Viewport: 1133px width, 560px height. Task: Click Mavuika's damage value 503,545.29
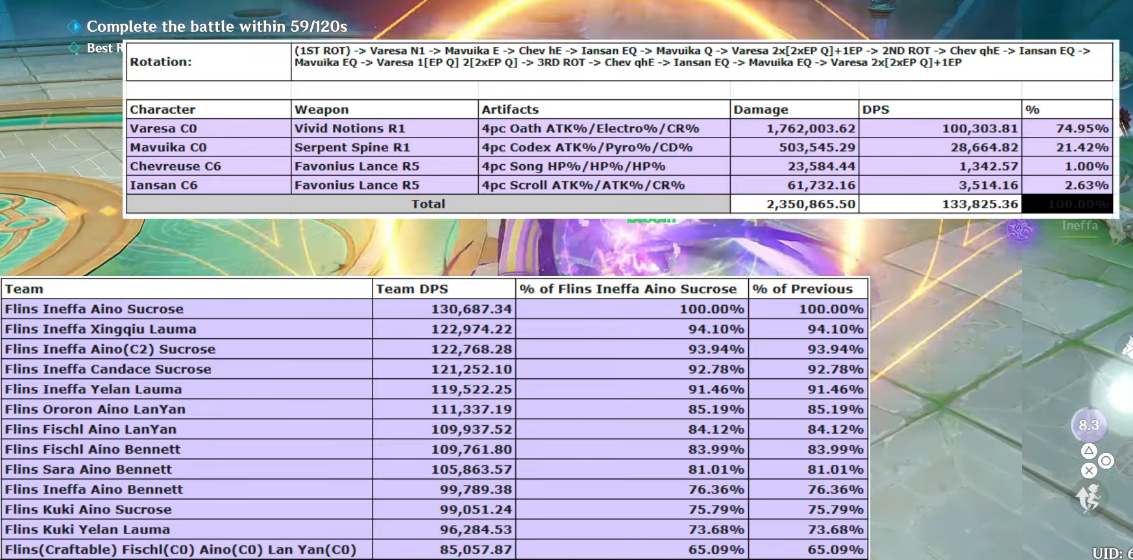(795, 147)
